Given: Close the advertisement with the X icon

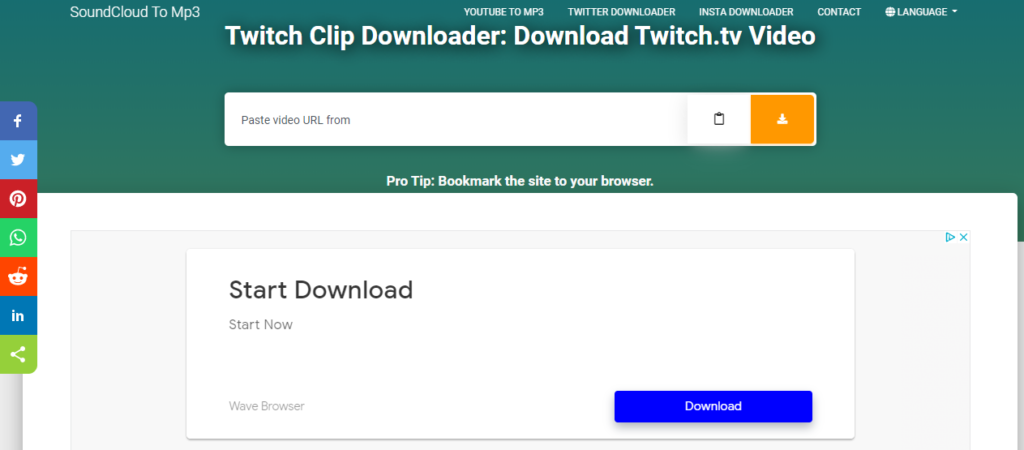Looking at the screenshot, I should point(963,238).
